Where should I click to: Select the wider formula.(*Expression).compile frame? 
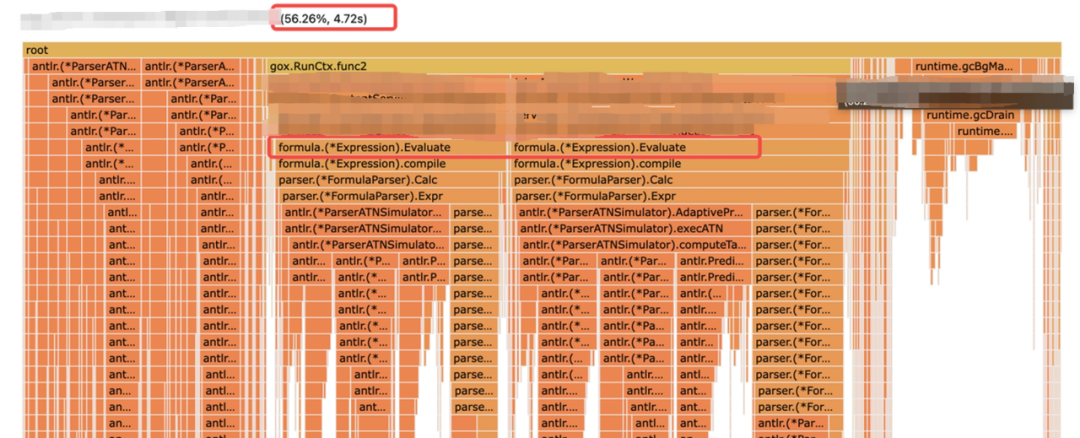tap(678, 164)
